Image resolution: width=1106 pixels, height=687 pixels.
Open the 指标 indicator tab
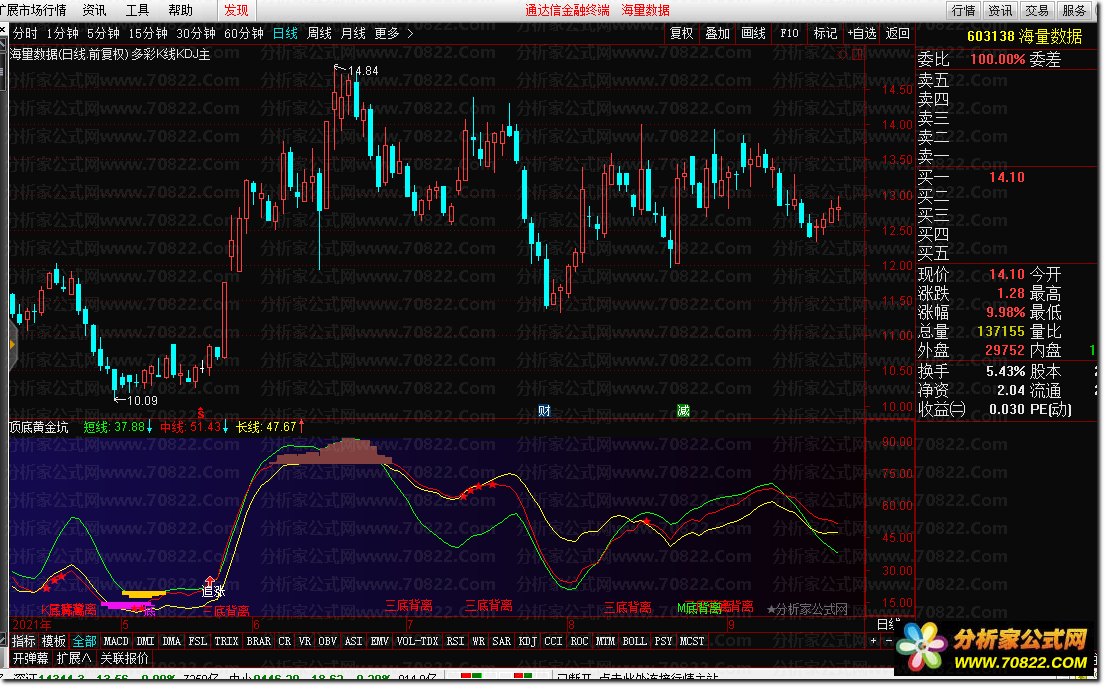23,641
